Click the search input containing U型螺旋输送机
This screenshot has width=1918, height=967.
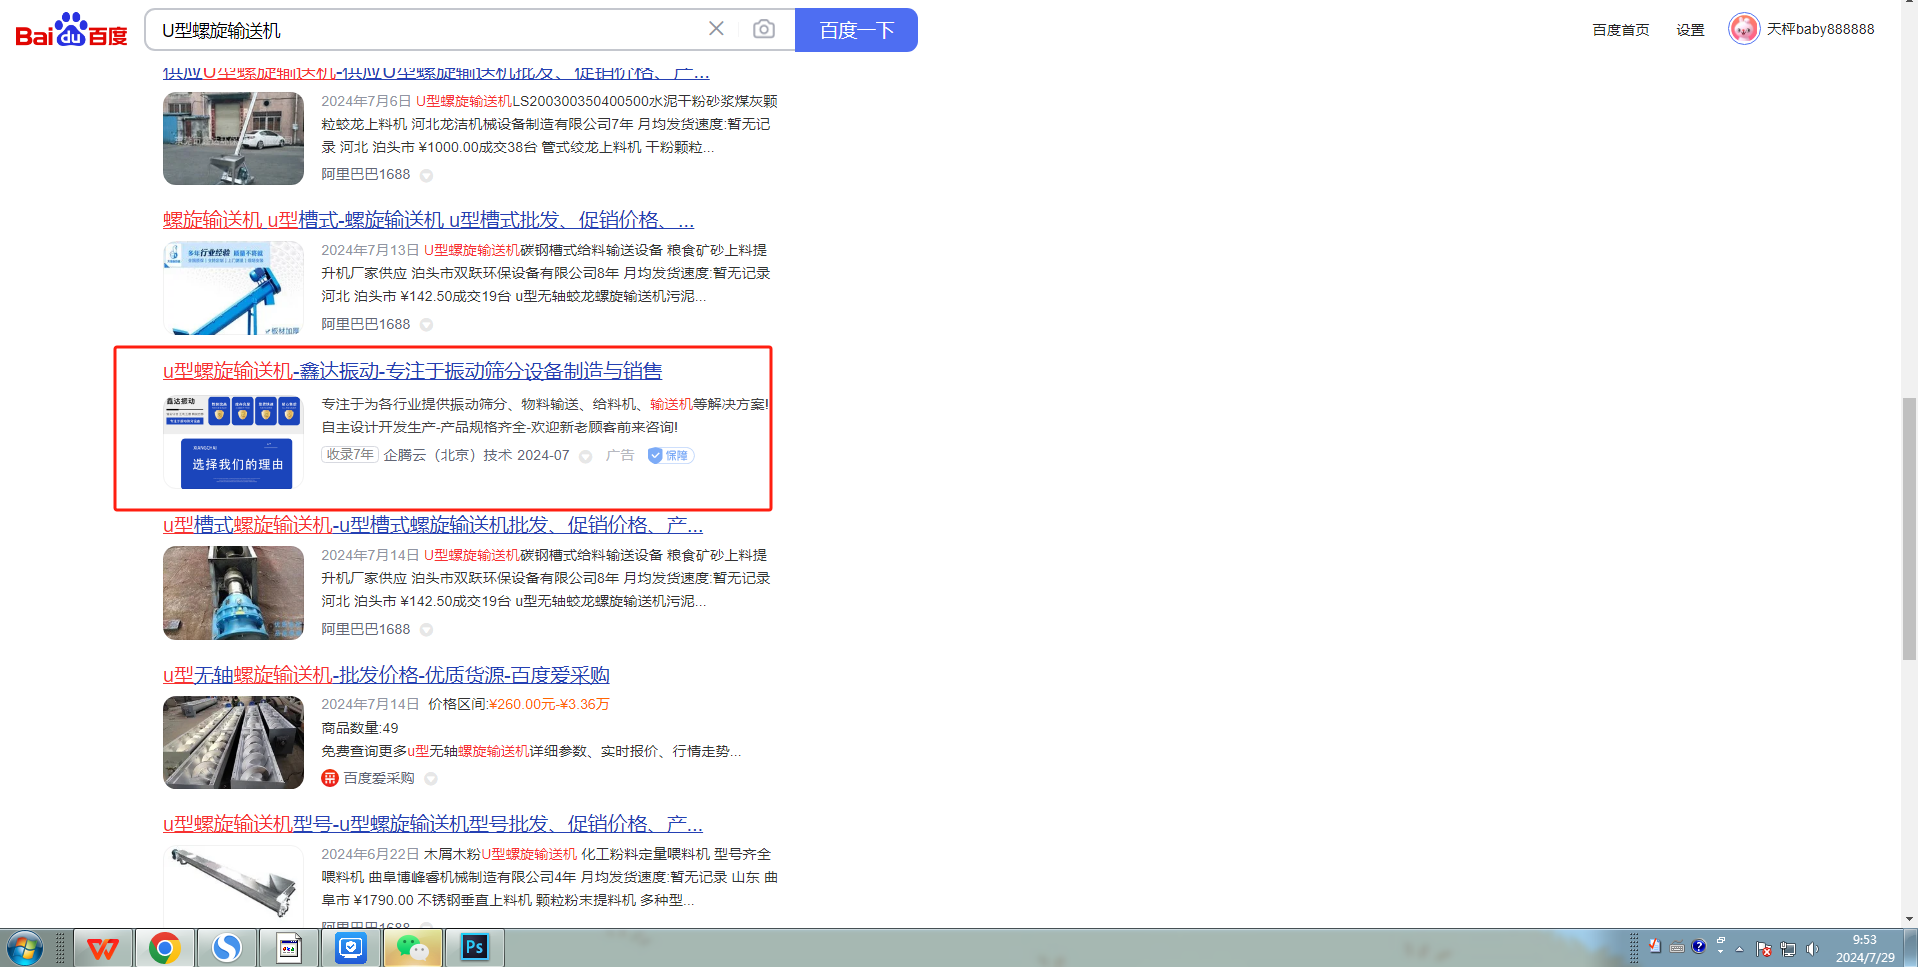430,30
